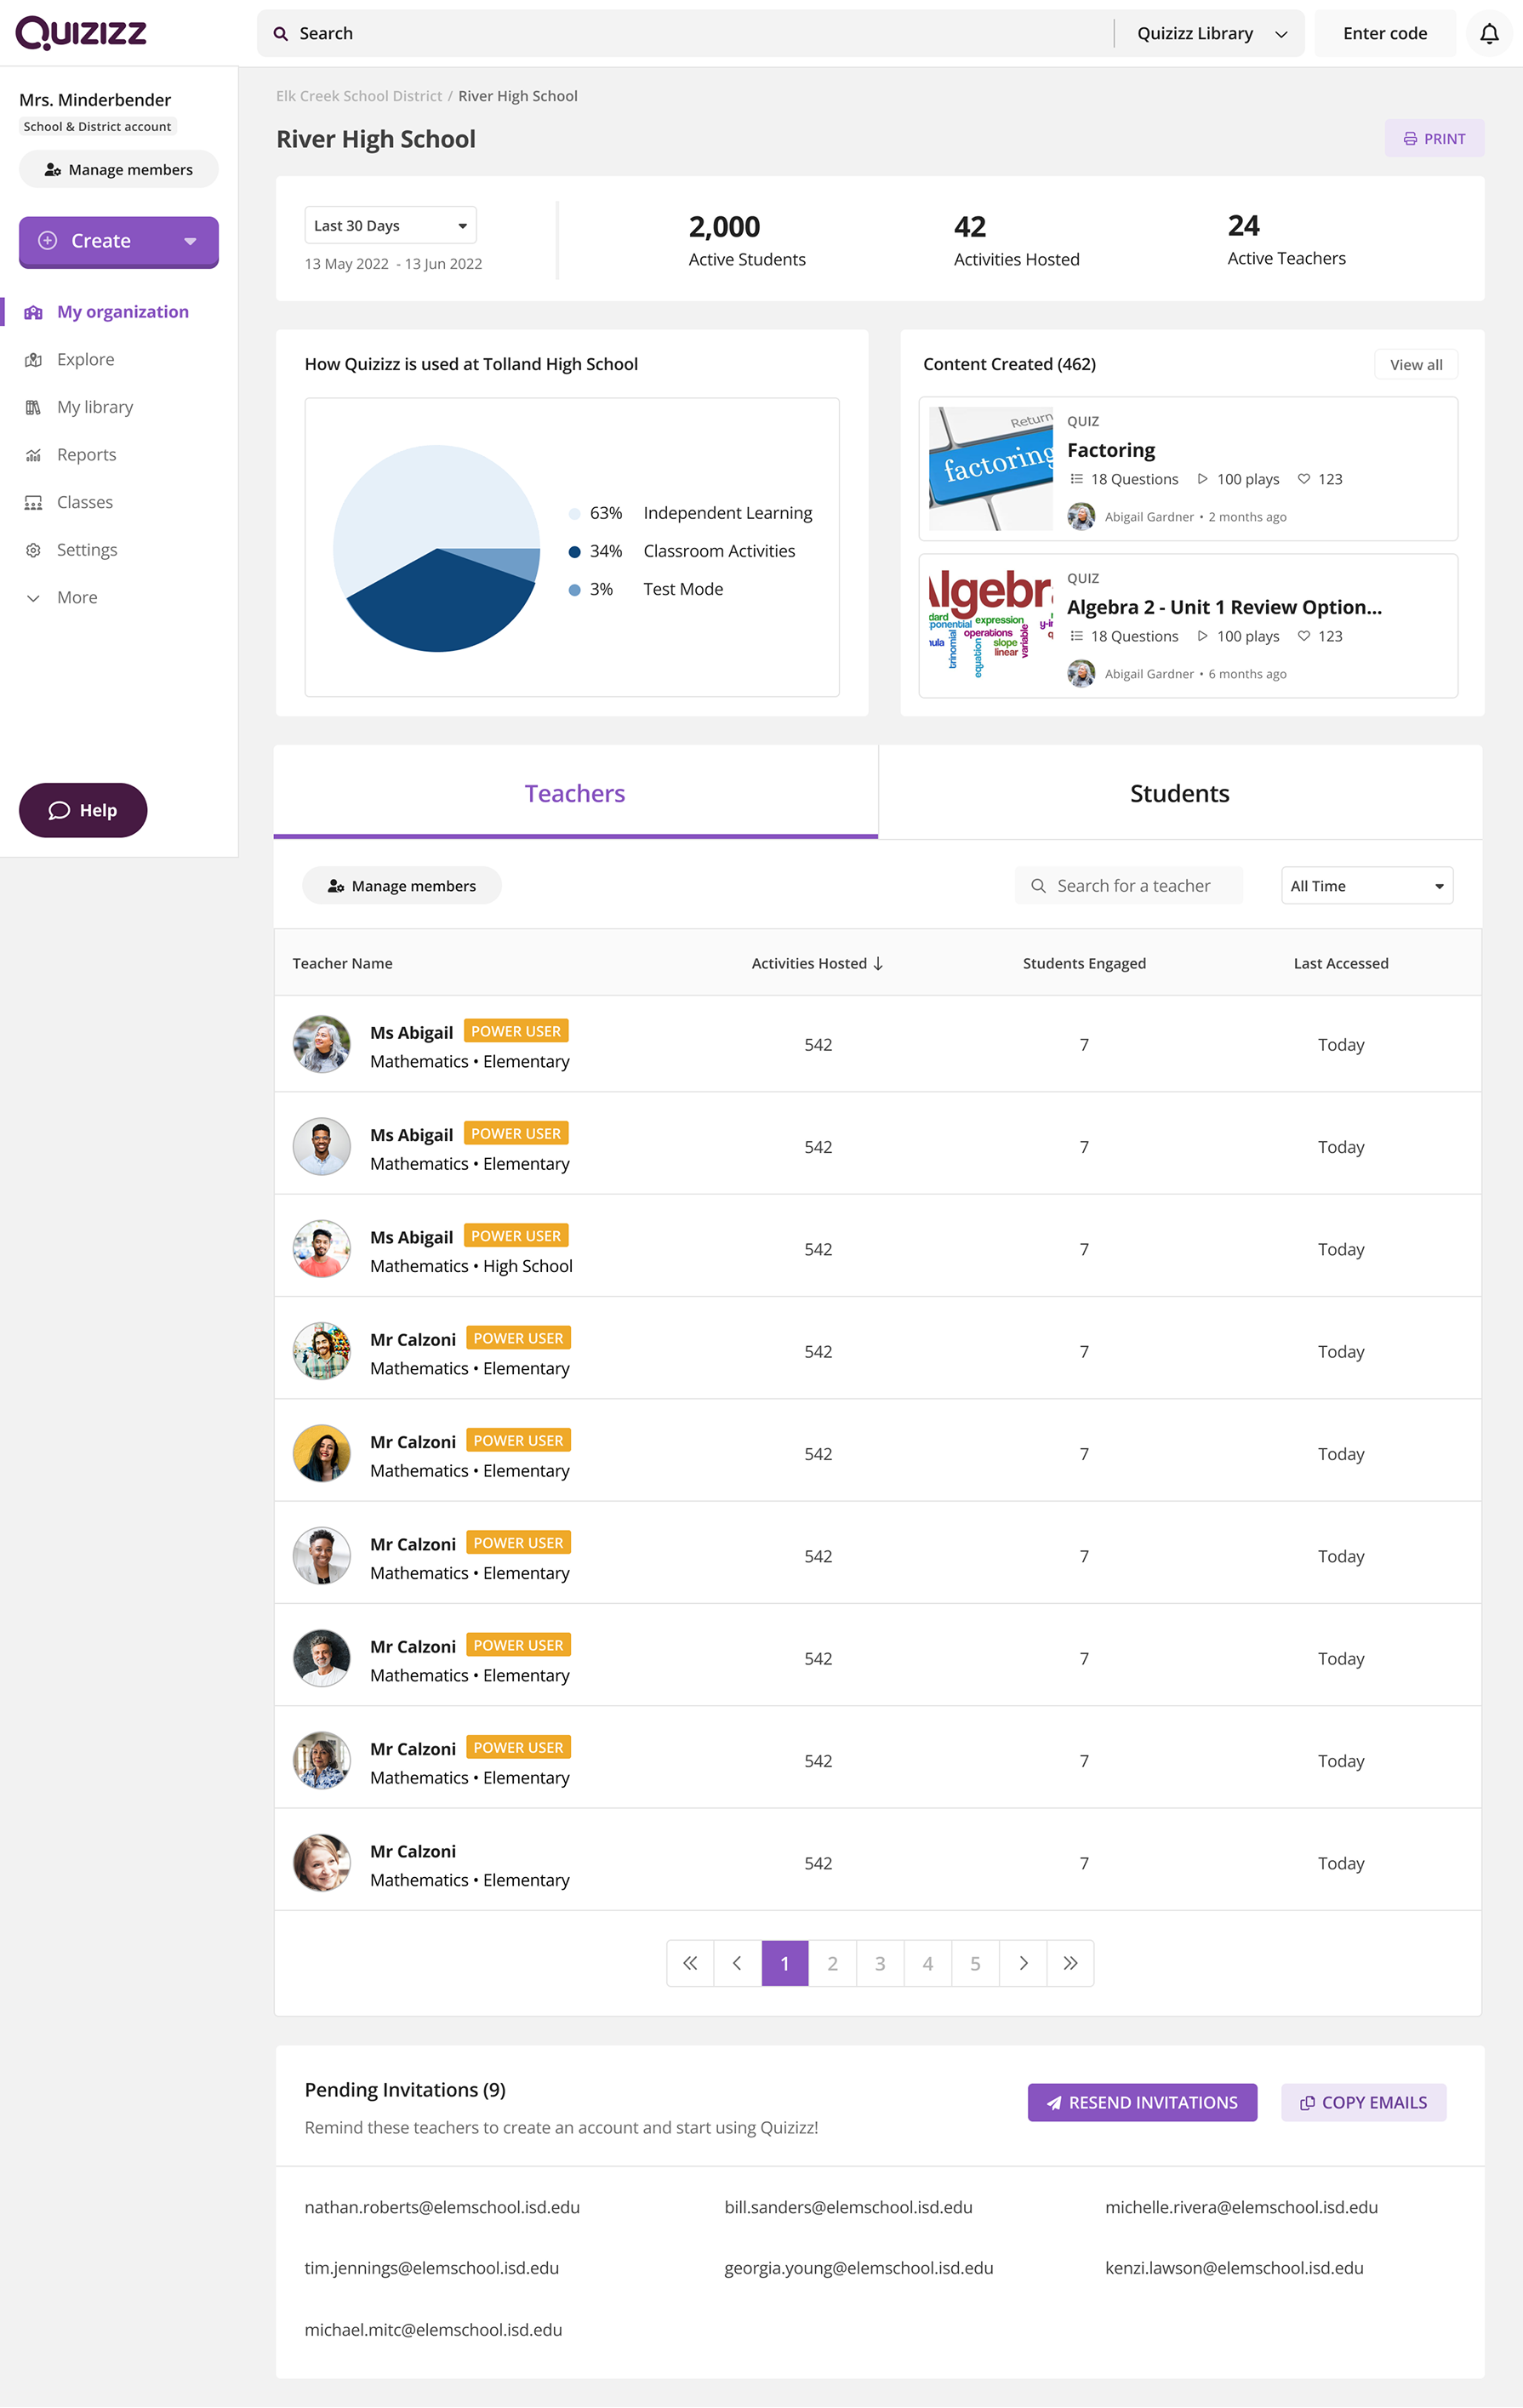Switch to the Teachers tab
Viewport: 1523px width, 2408px height.
click(575, 793)
